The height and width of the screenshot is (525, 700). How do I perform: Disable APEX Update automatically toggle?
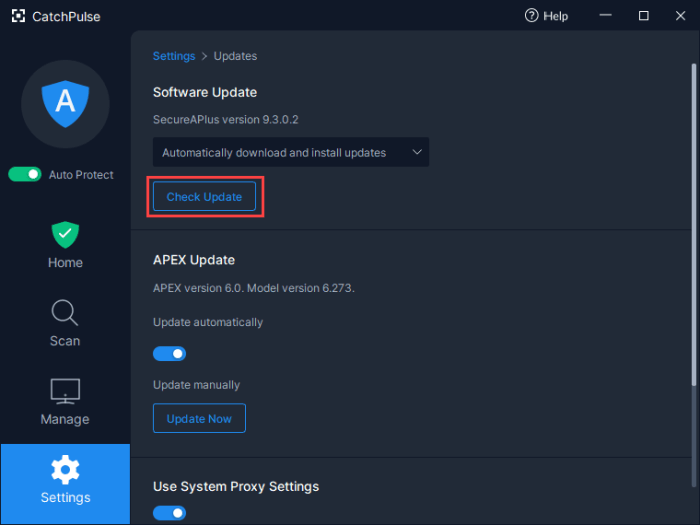coord(169,353)
